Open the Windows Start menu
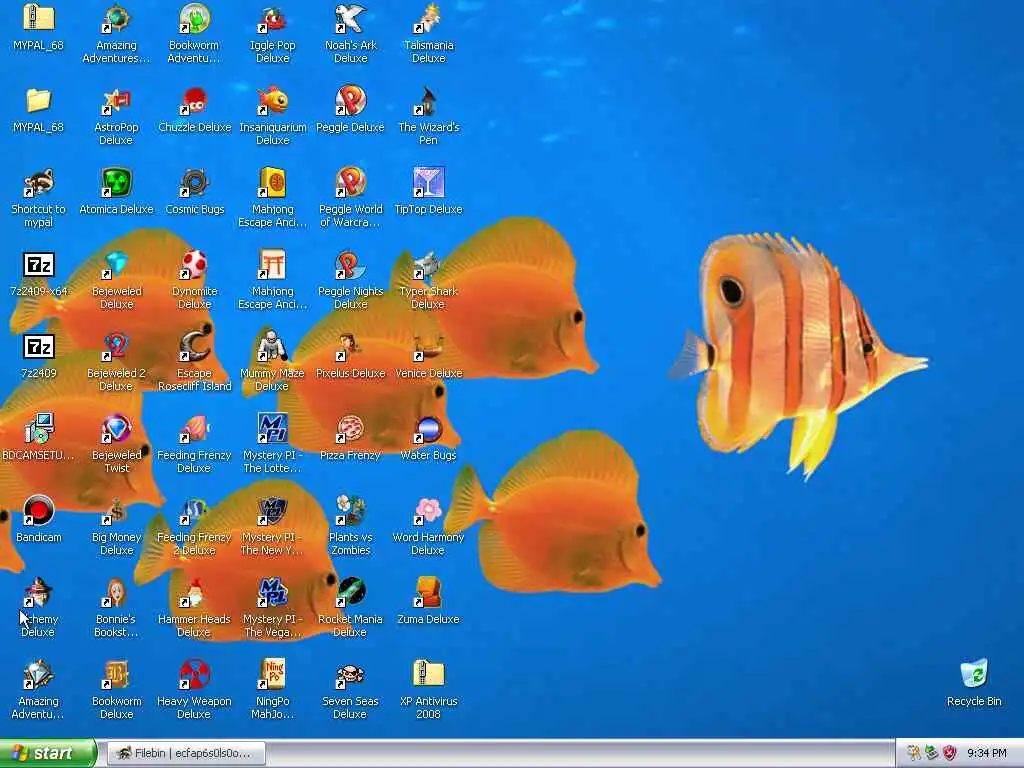 coord(48,754)
